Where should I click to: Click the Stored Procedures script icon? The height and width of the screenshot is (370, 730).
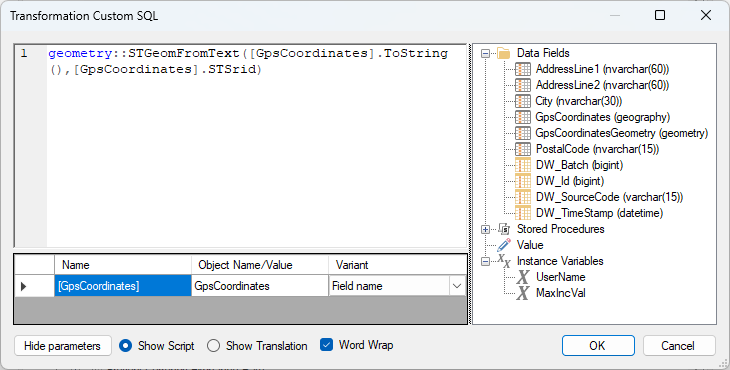tap(504, 229)
